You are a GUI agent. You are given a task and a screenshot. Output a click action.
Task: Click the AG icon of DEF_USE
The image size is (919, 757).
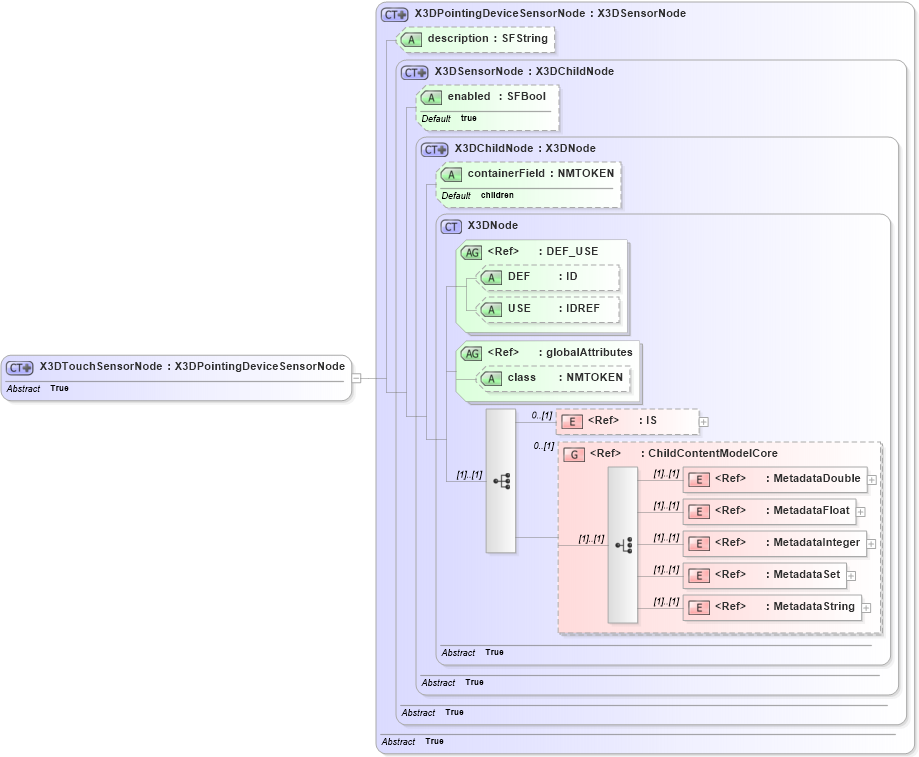pos(471,253)
